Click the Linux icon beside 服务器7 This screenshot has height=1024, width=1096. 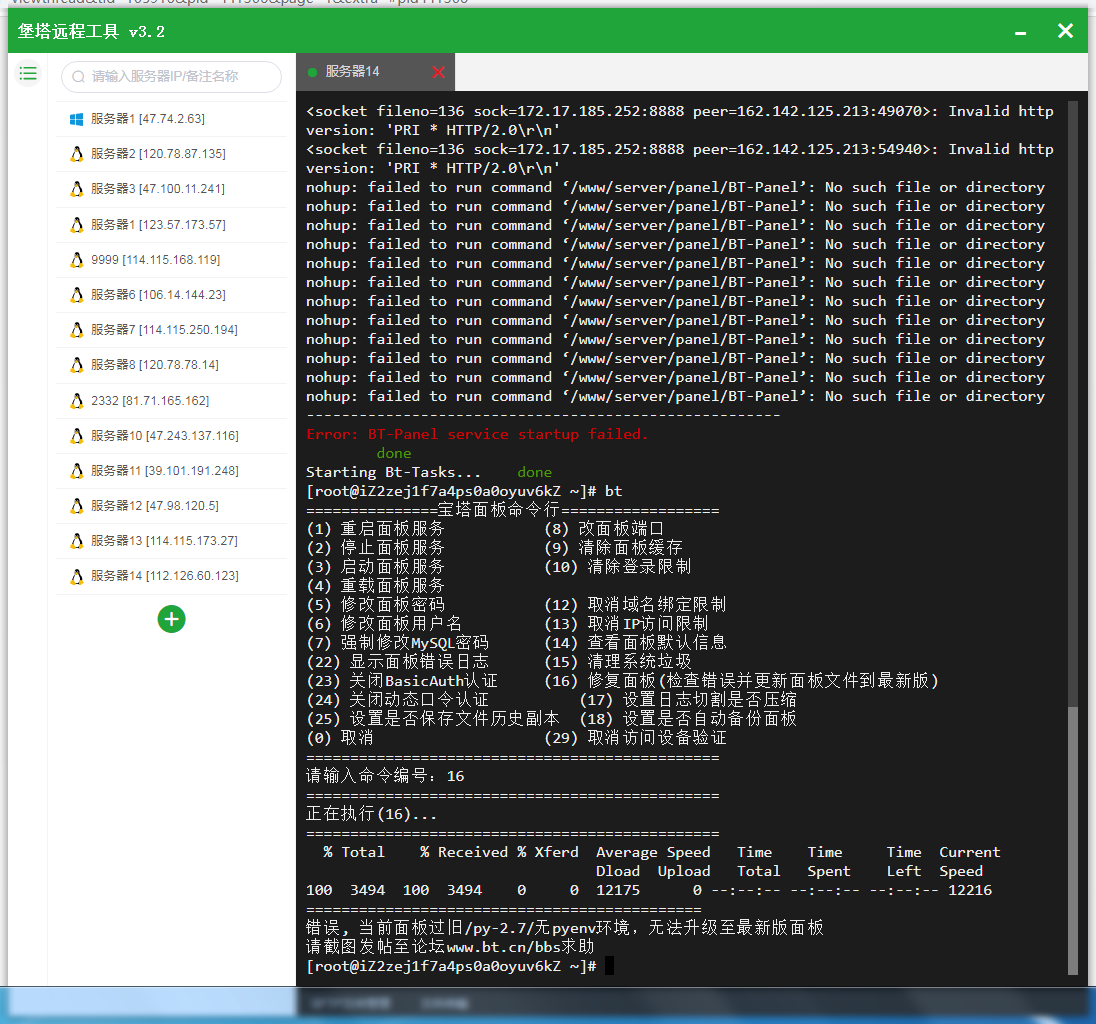[76, 330]
